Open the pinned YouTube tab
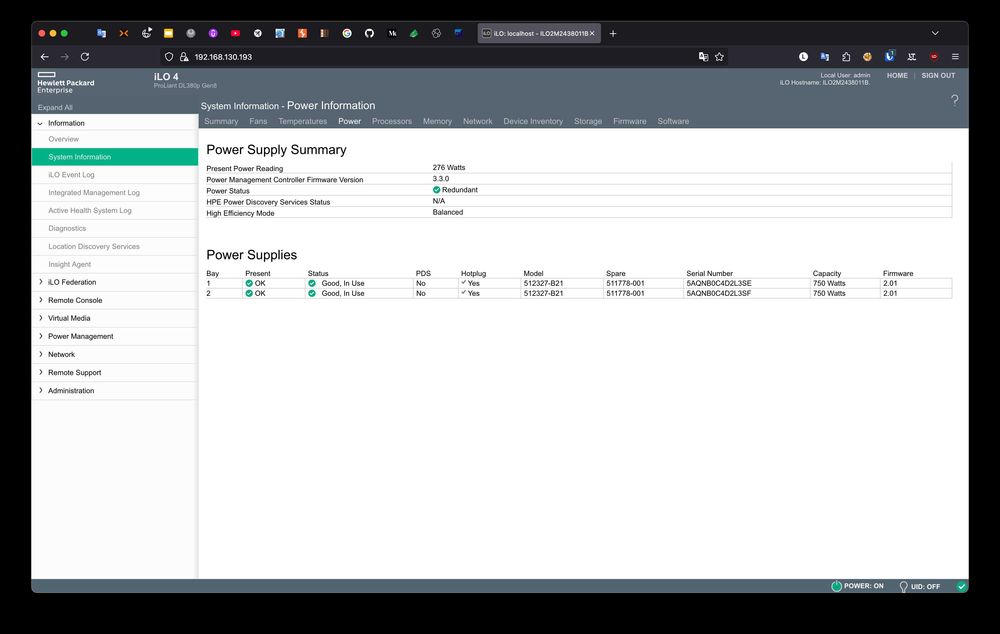The image size is (1000, 634). (x=235, y=33)
